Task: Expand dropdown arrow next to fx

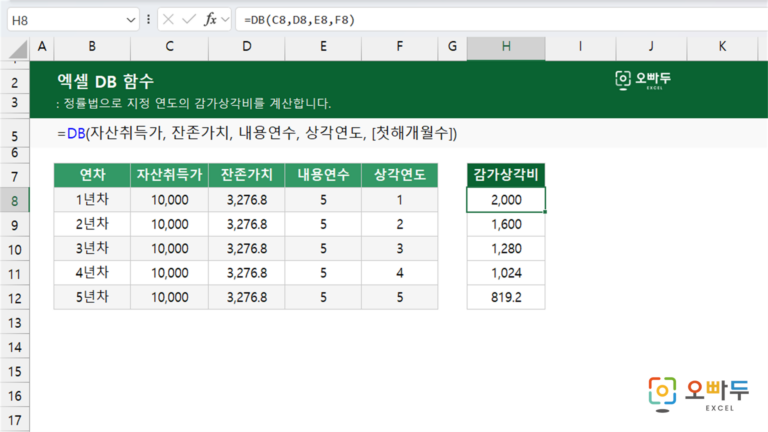Action: (x=225, y=20)
